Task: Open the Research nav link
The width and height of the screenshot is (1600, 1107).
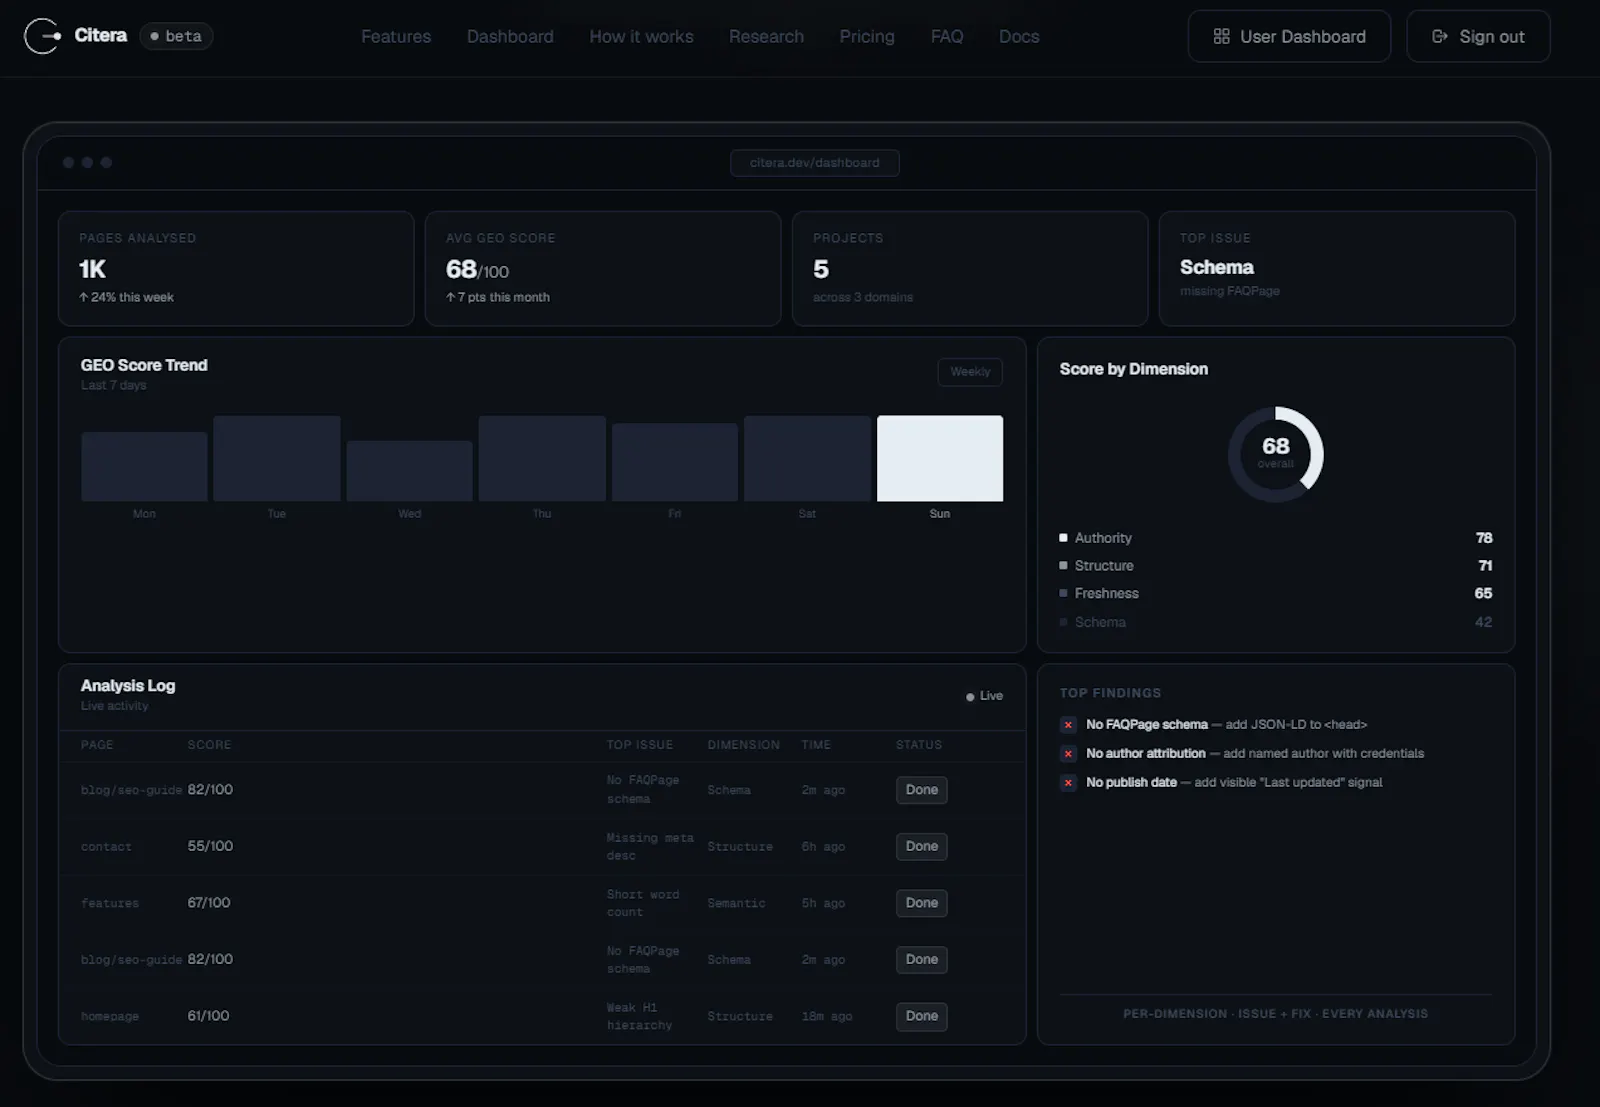Action: tap(766, 36)
